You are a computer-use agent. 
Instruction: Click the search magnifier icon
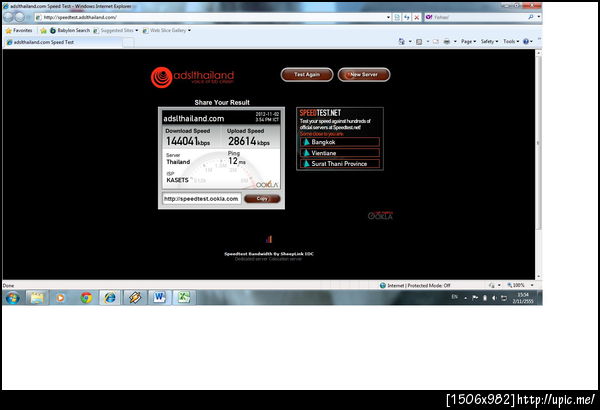click(x=531, y=17)
